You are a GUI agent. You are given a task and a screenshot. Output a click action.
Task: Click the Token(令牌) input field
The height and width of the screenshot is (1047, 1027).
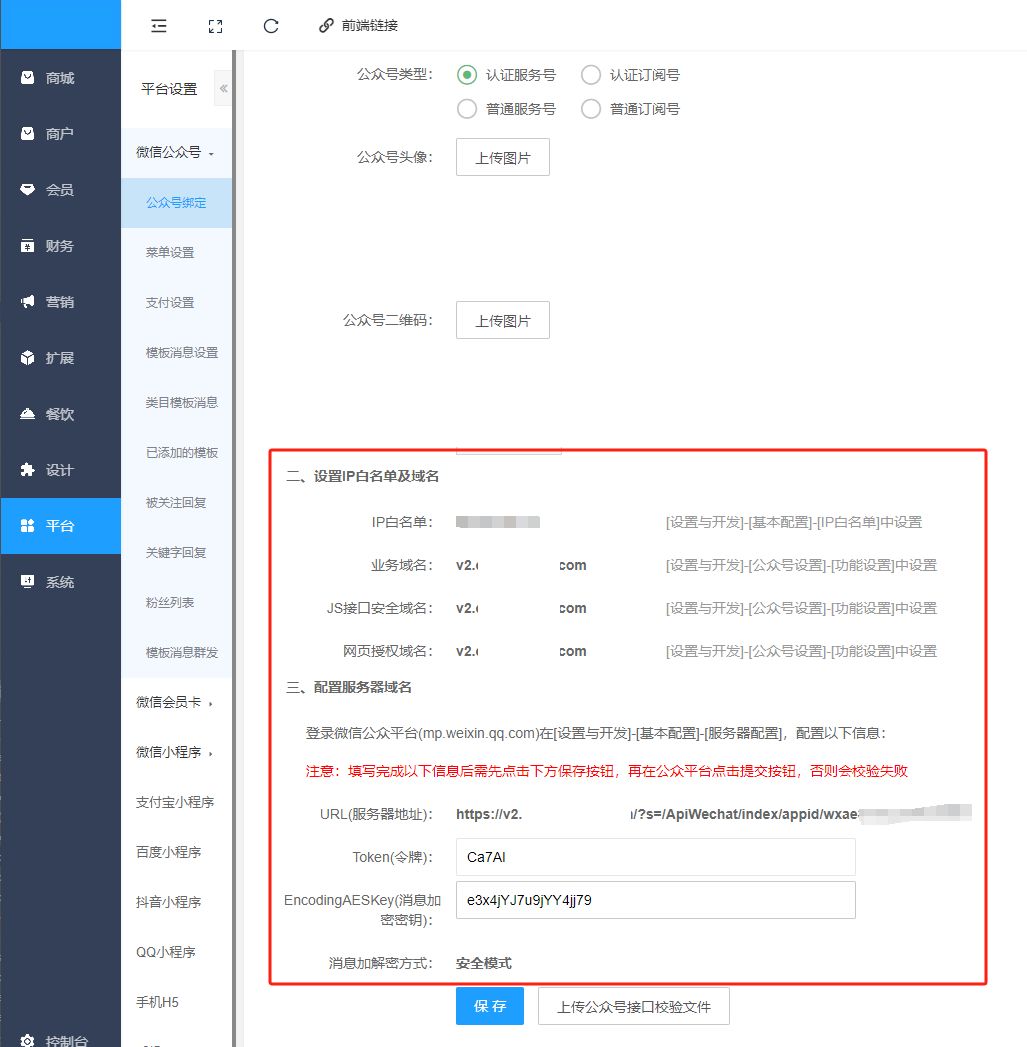[655, 857]
